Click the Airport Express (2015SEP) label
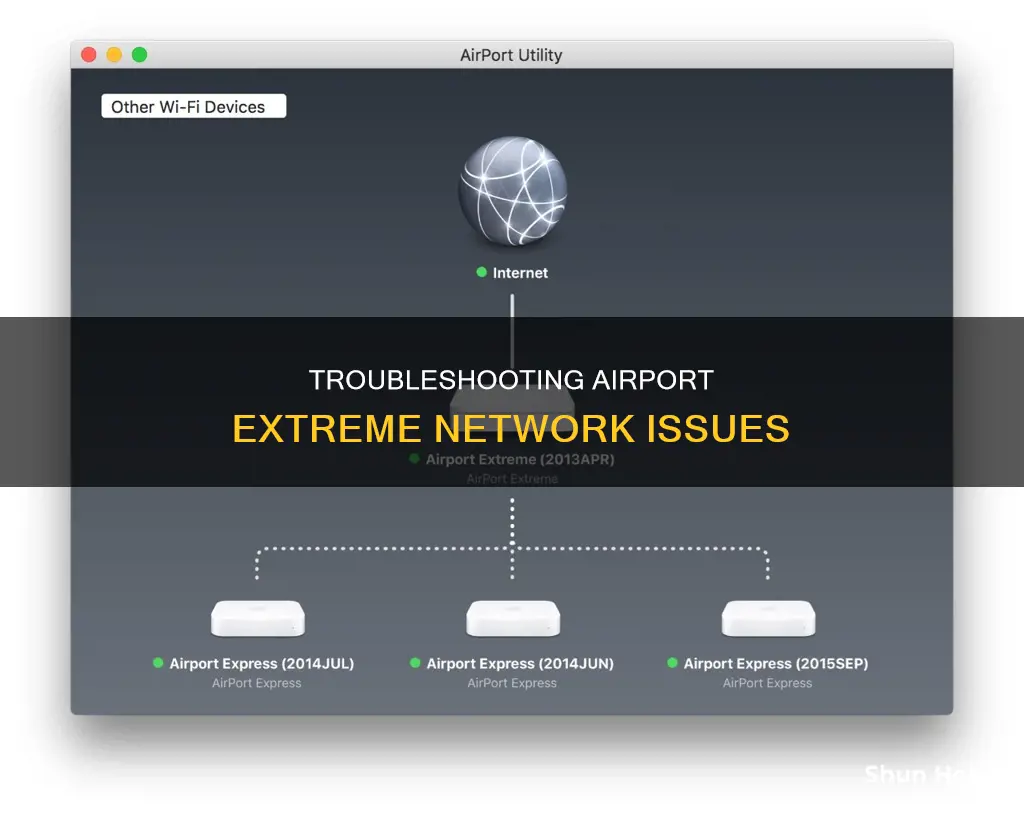Image resolution: width=1024 pixels, height=816 pixels. (776, 663)
